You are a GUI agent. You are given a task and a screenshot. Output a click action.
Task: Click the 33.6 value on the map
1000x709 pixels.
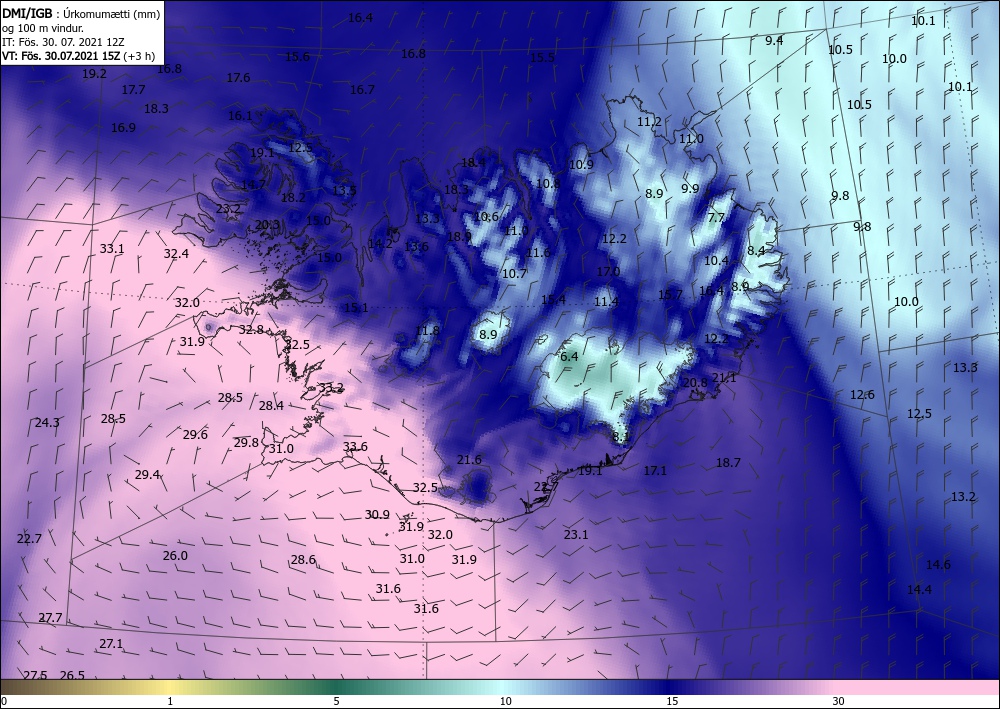coord(355,446)
